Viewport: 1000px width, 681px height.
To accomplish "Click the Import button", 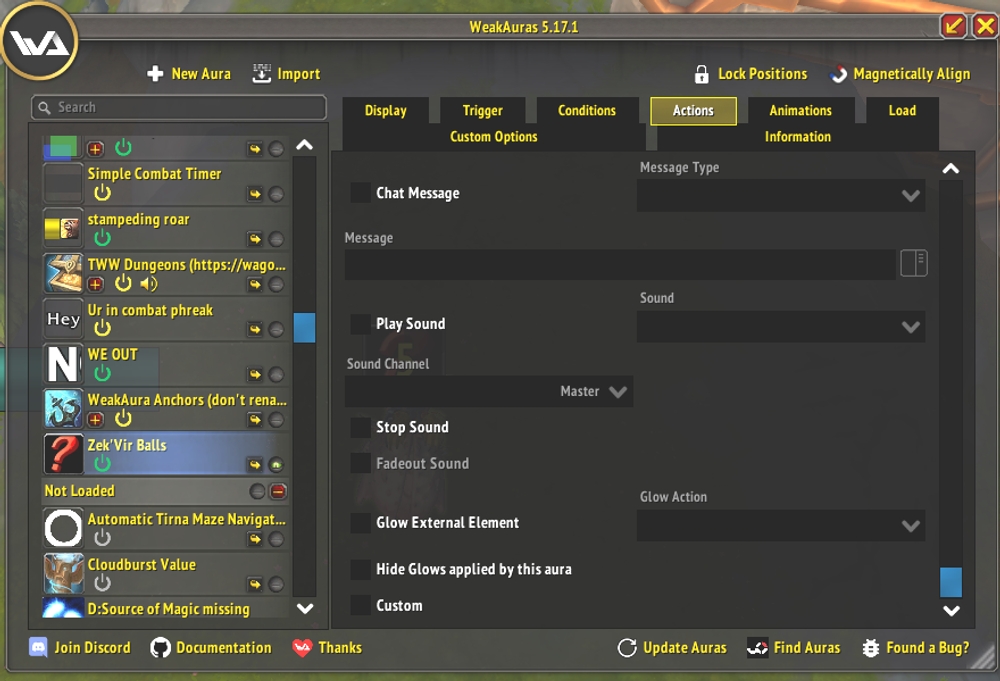I will click(x=286, y=74).
